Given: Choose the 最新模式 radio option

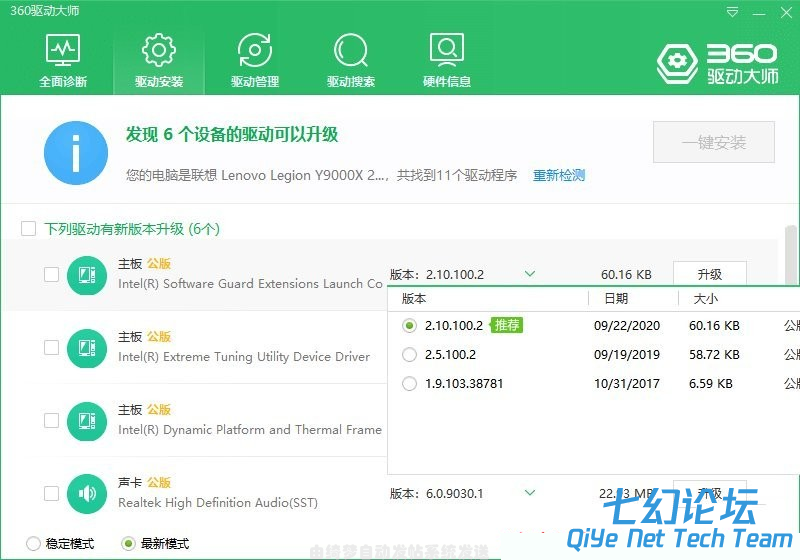Looking at the screenshot, I should (x=129, y=544).
